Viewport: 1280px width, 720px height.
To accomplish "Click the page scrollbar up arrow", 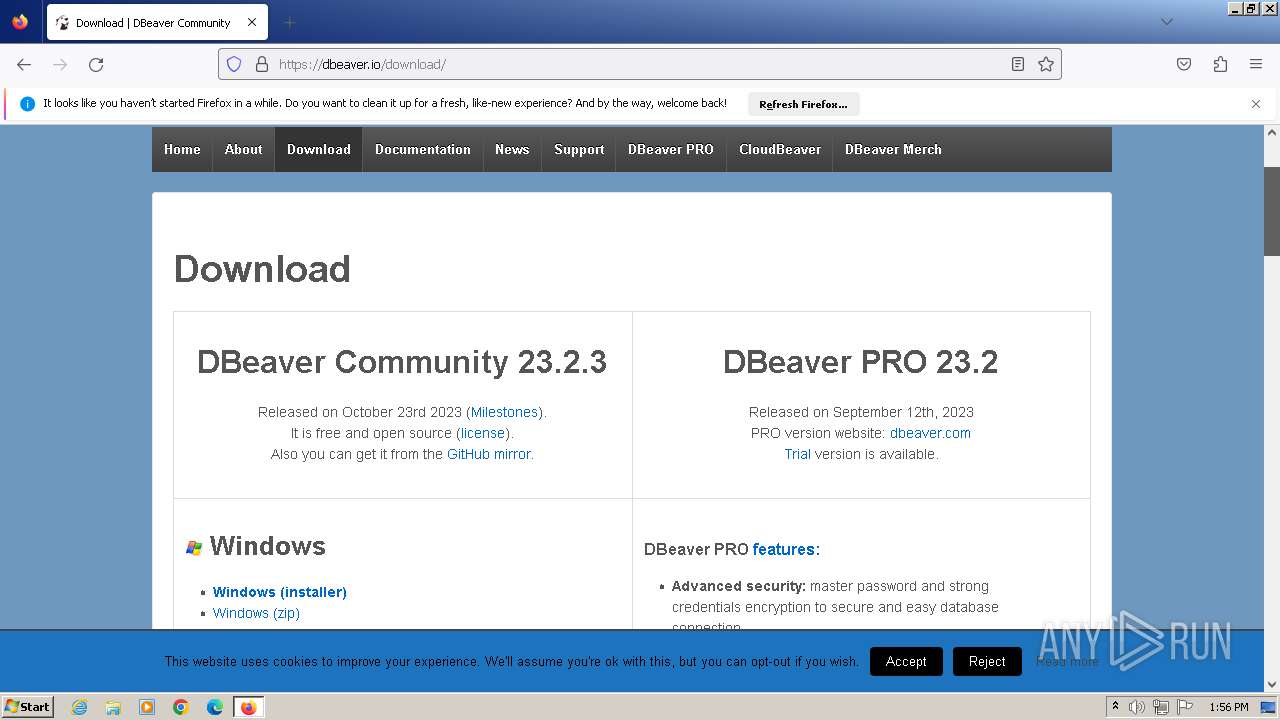I will coord(1272,132).
